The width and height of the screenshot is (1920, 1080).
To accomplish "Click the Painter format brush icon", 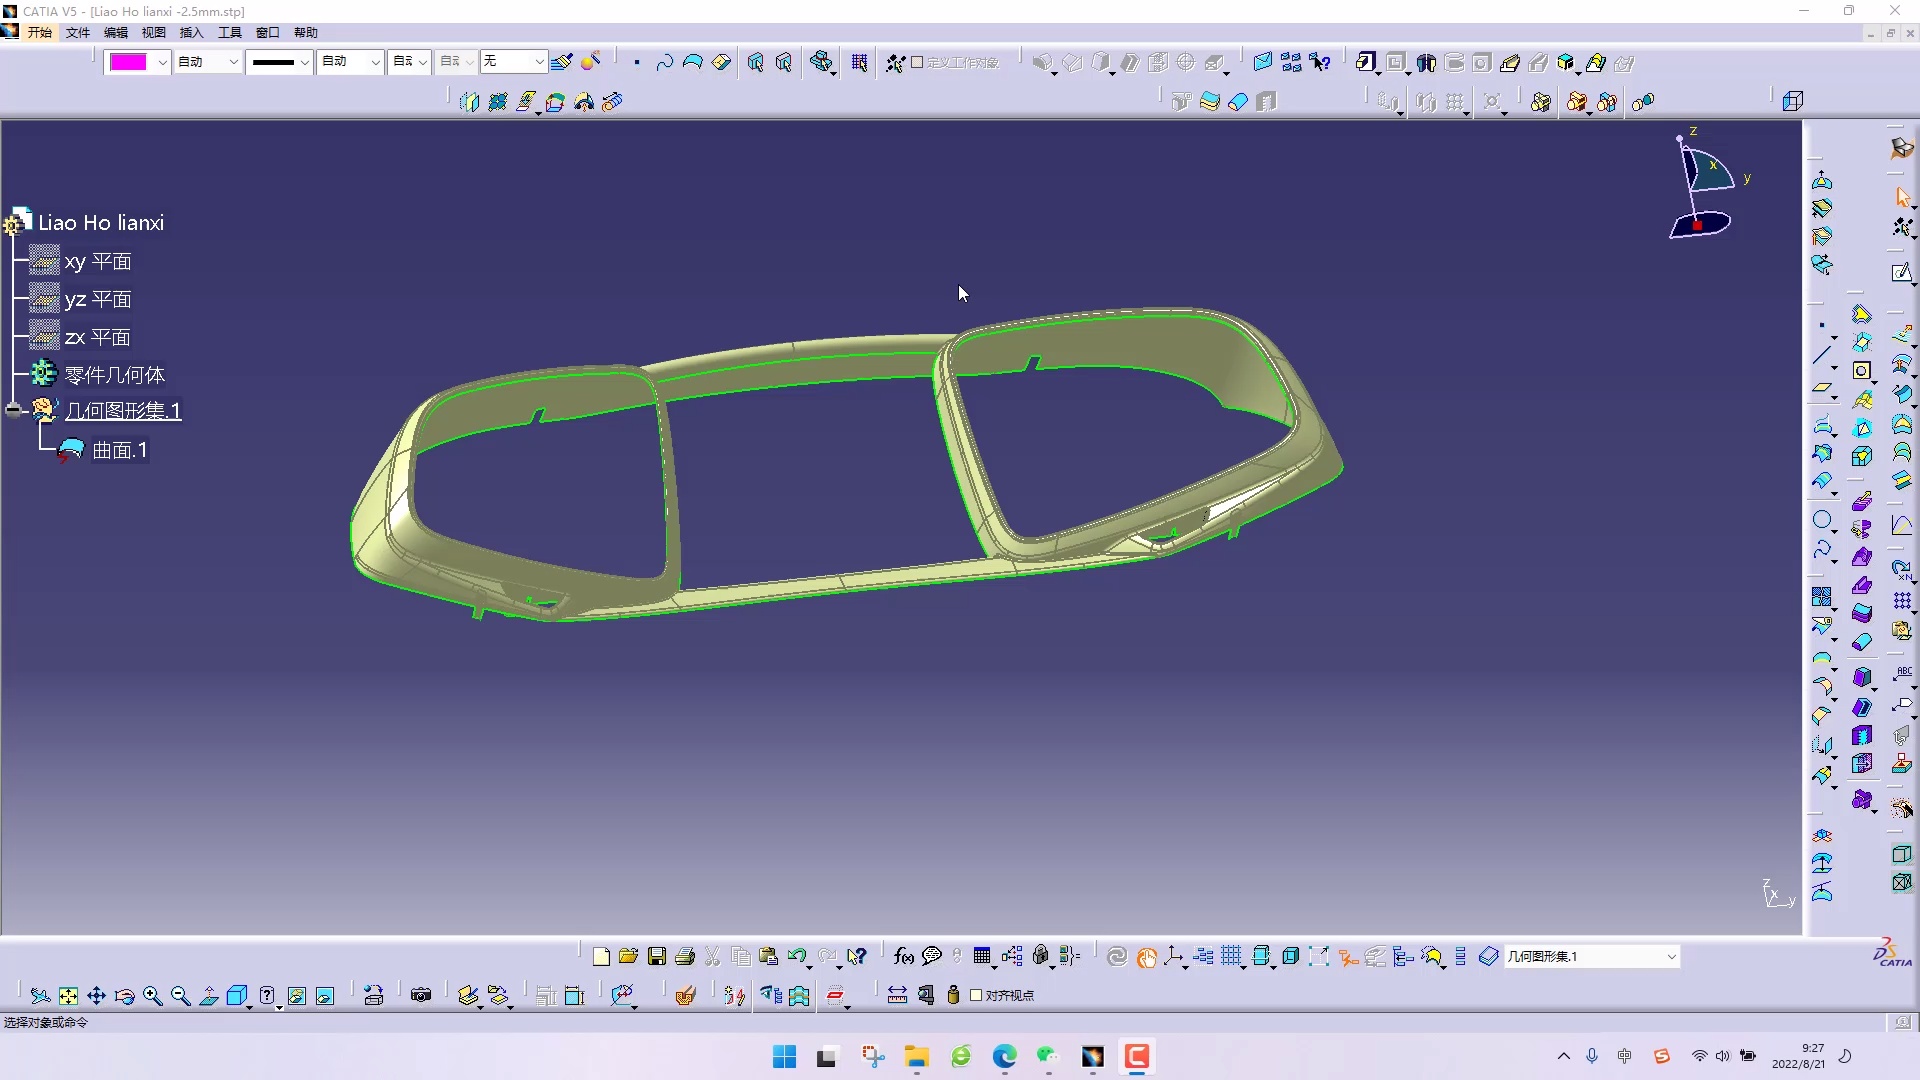I will 562,62.
